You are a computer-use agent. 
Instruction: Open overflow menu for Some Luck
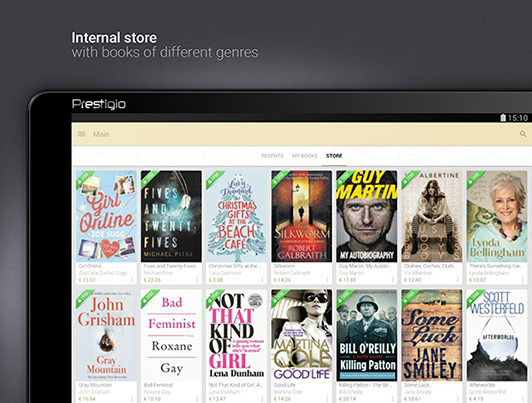(458, 399)
